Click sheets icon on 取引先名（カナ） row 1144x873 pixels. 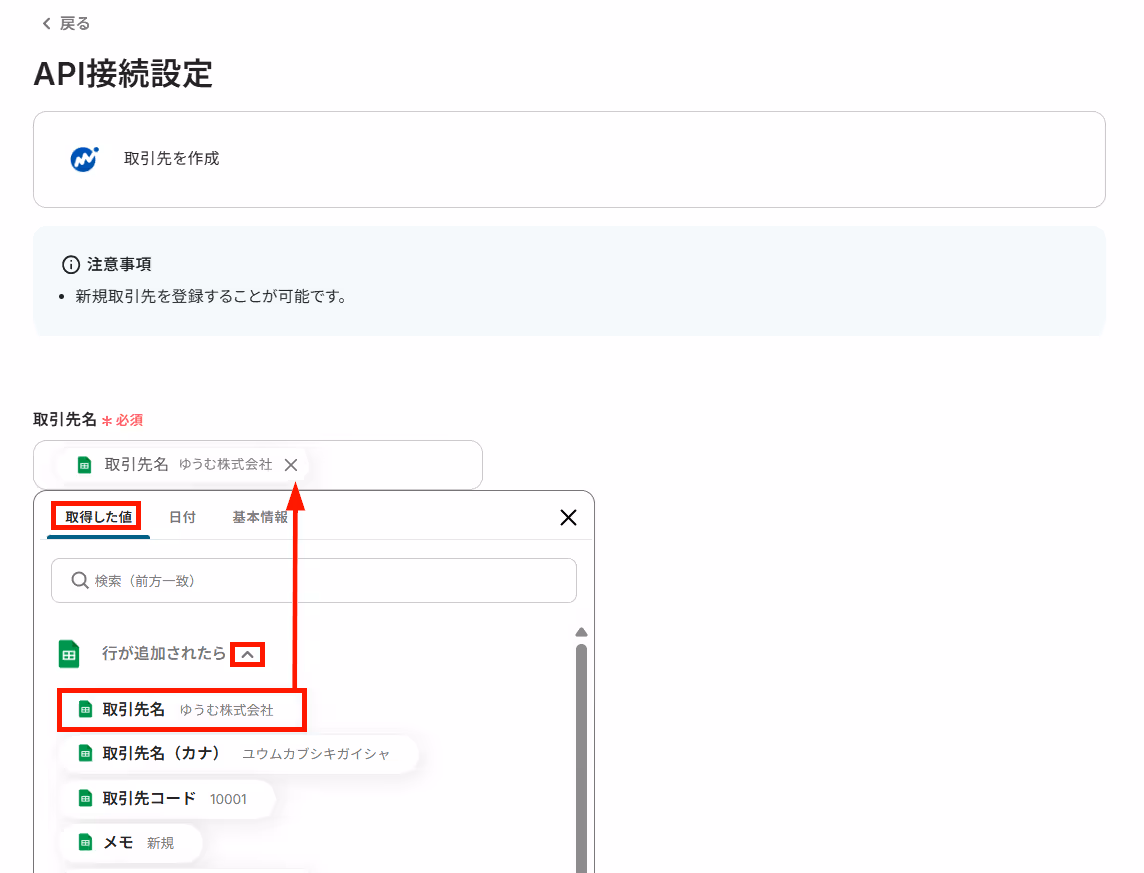(x=85, y=753)
